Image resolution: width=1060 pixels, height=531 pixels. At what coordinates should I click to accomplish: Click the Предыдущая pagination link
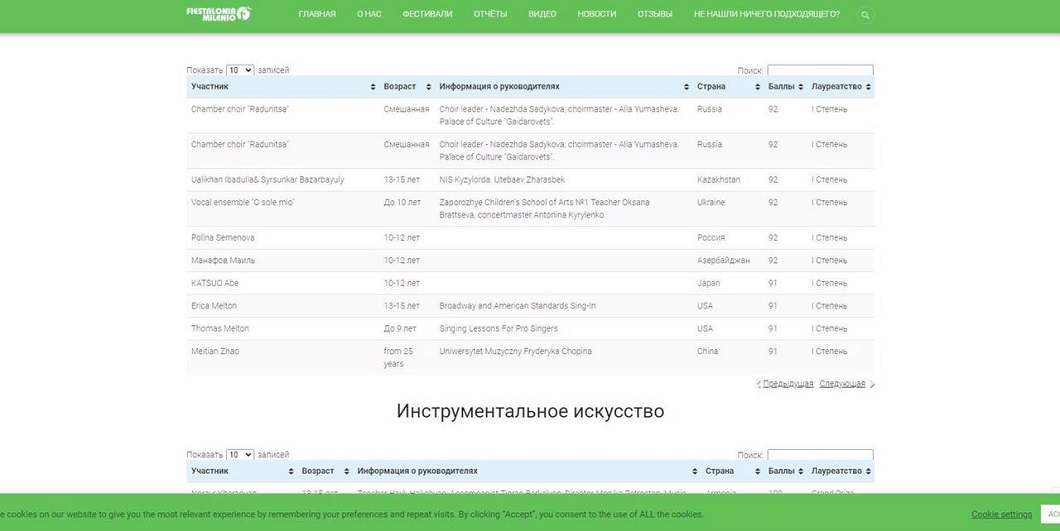coord(787,384)
